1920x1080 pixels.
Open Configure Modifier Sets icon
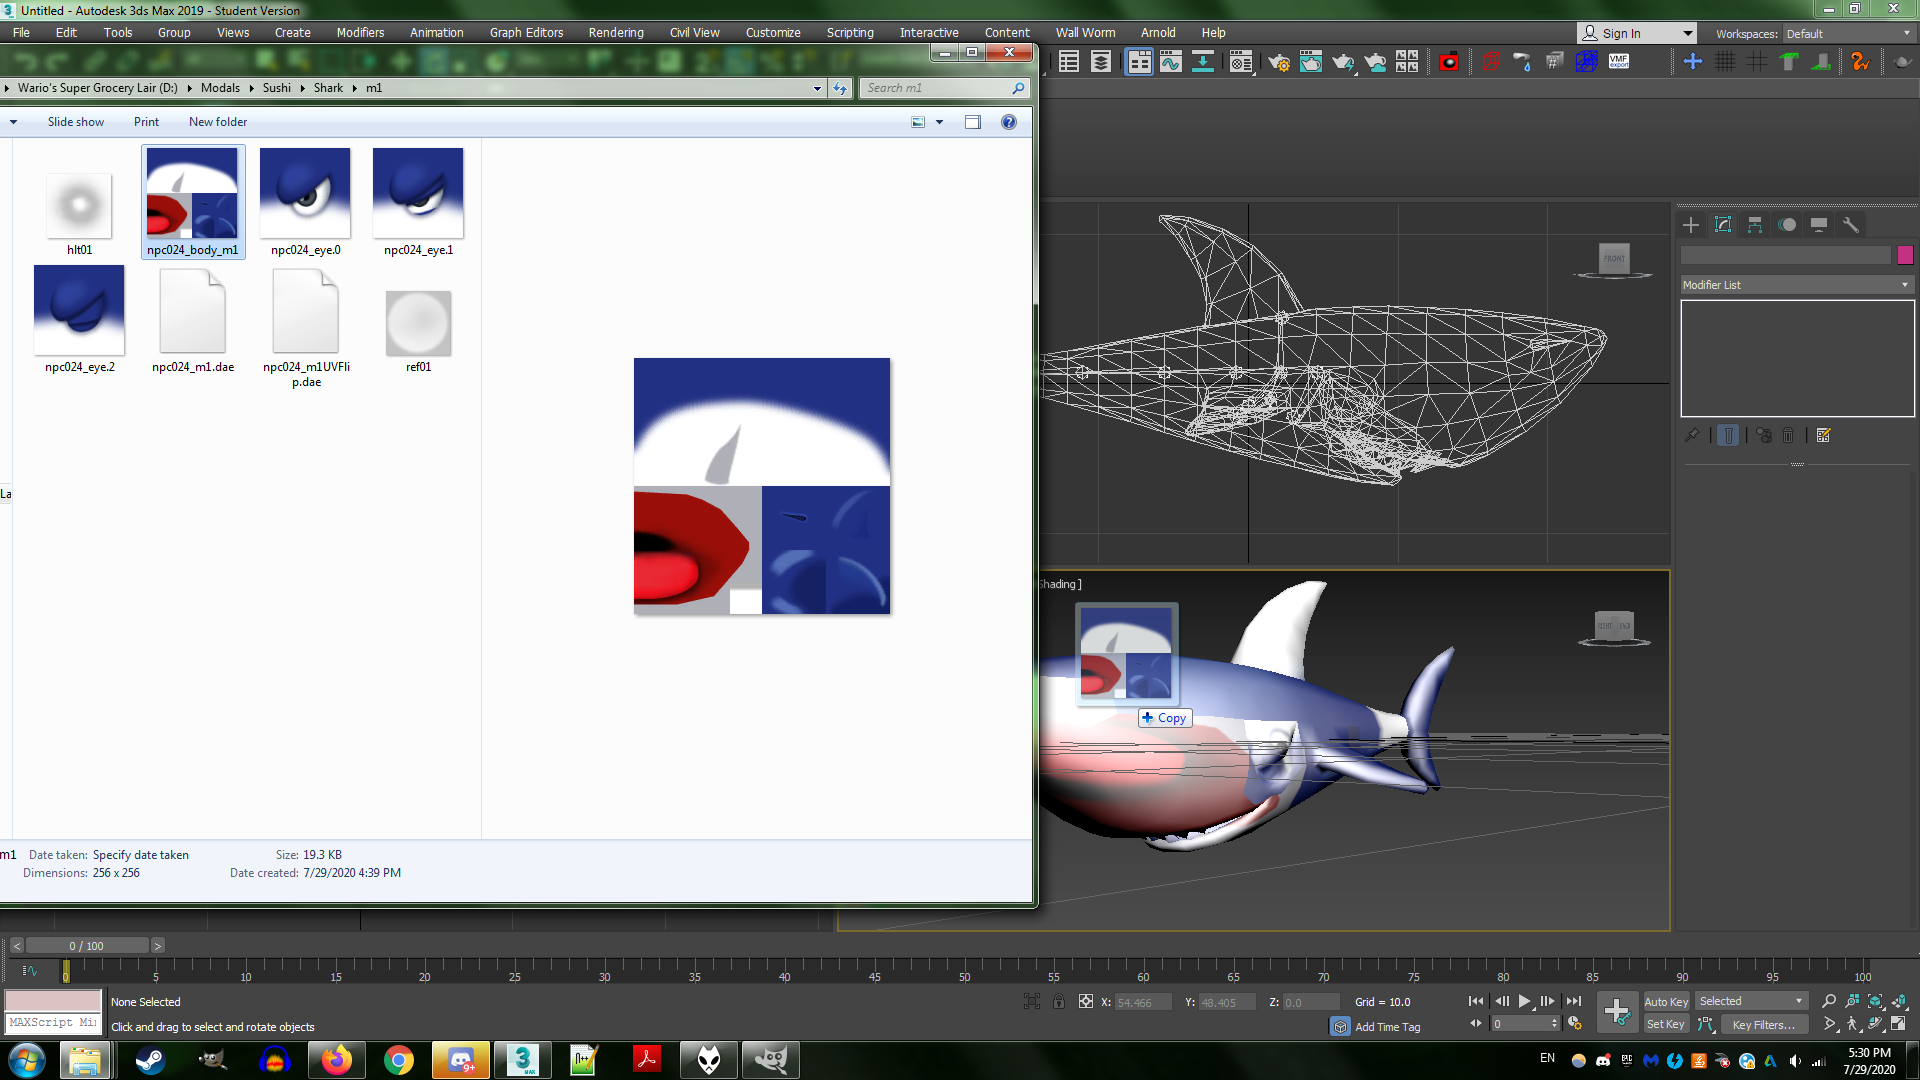coord(1824,435)
